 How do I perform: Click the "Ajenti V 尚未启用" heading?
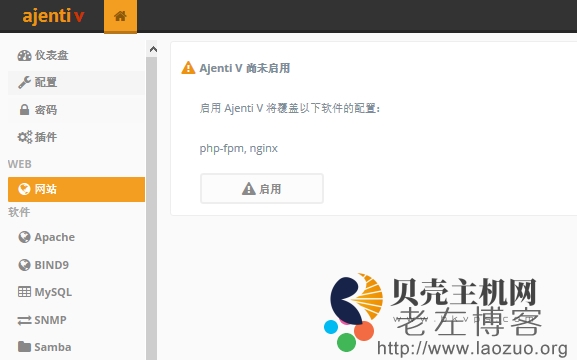(245, 68)
